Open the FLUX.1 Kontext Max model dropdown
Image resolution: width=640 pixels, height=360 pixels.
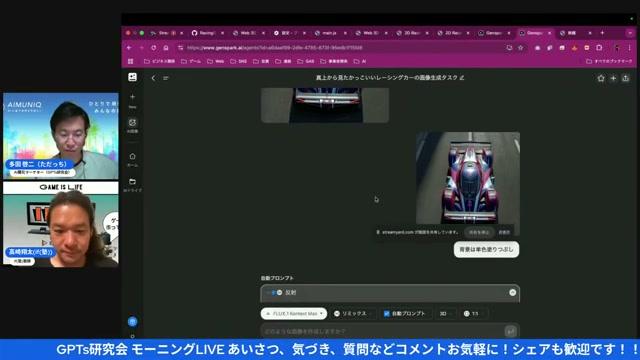coord(294,313)
